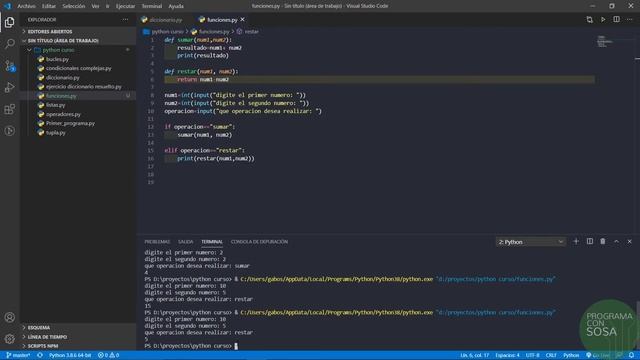640x360 pixels.
Task: Select the TERMINAL panel tab
Action: click(212, 242)
